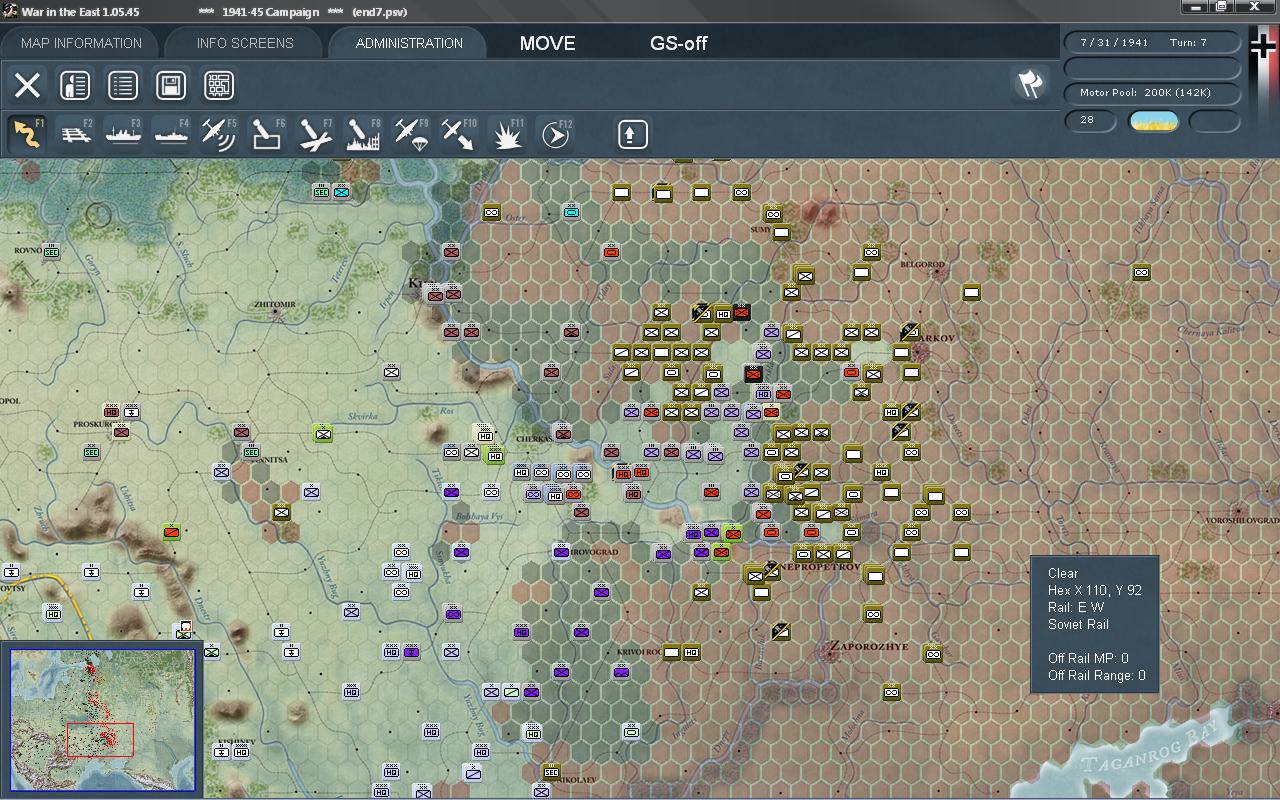The height and width of the screenshot is (800, 1280).
Task: Select the SEC unit beside ROVNO
Action: [x=51, y=252]
